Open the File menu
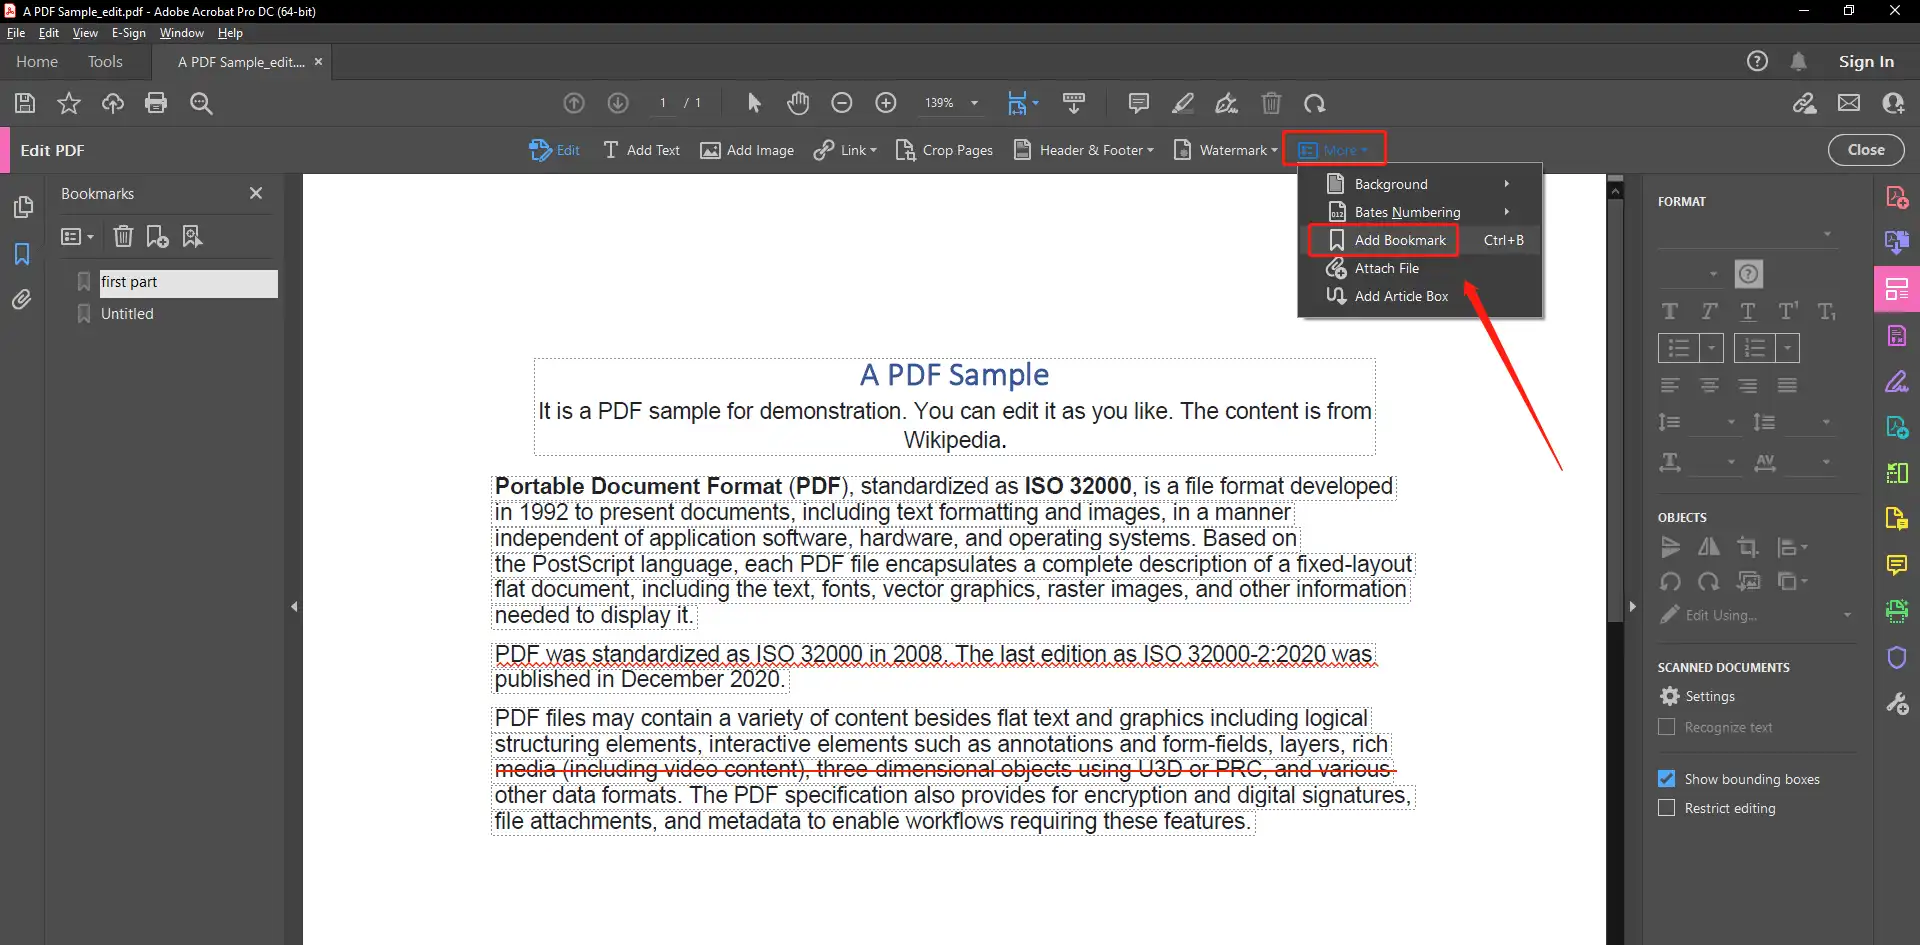The image size is (1920, 945). (16, 33)
